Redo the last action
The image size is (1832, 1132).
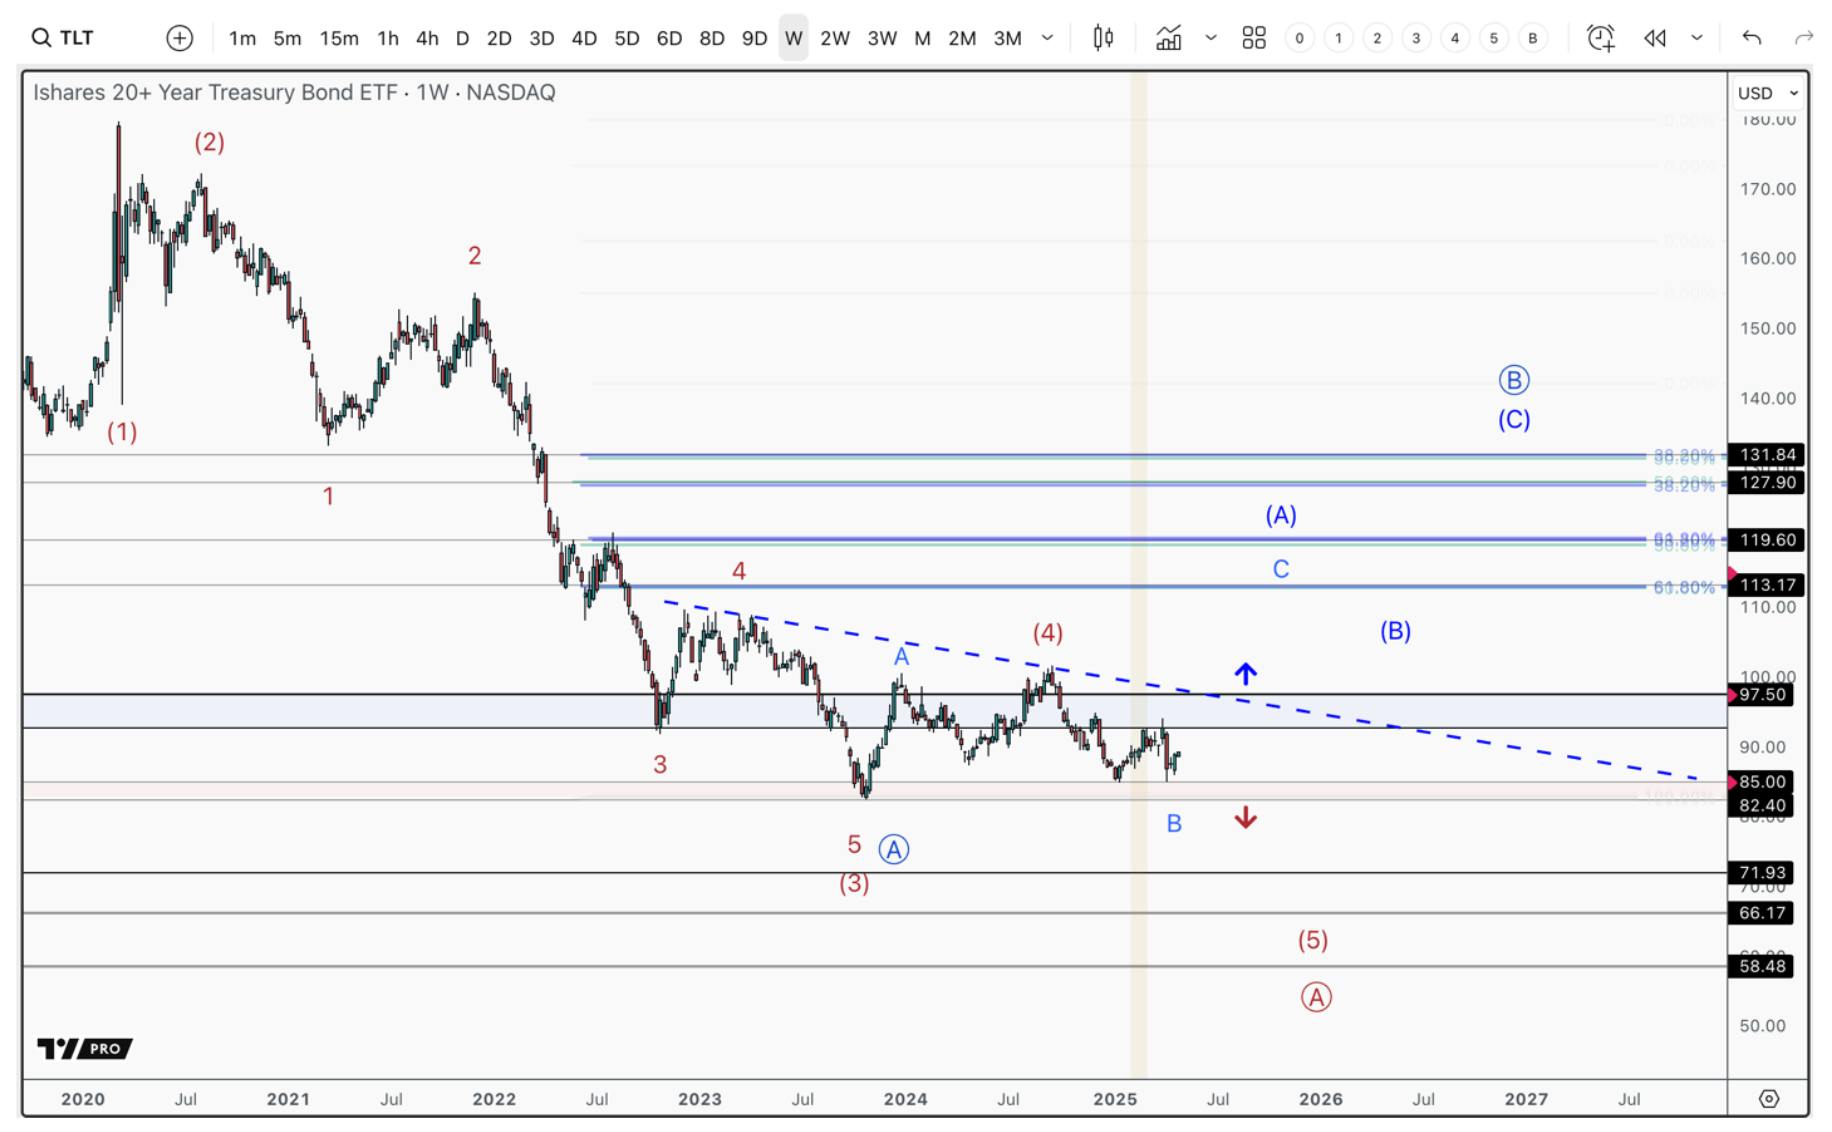[x=1804, y=38]
